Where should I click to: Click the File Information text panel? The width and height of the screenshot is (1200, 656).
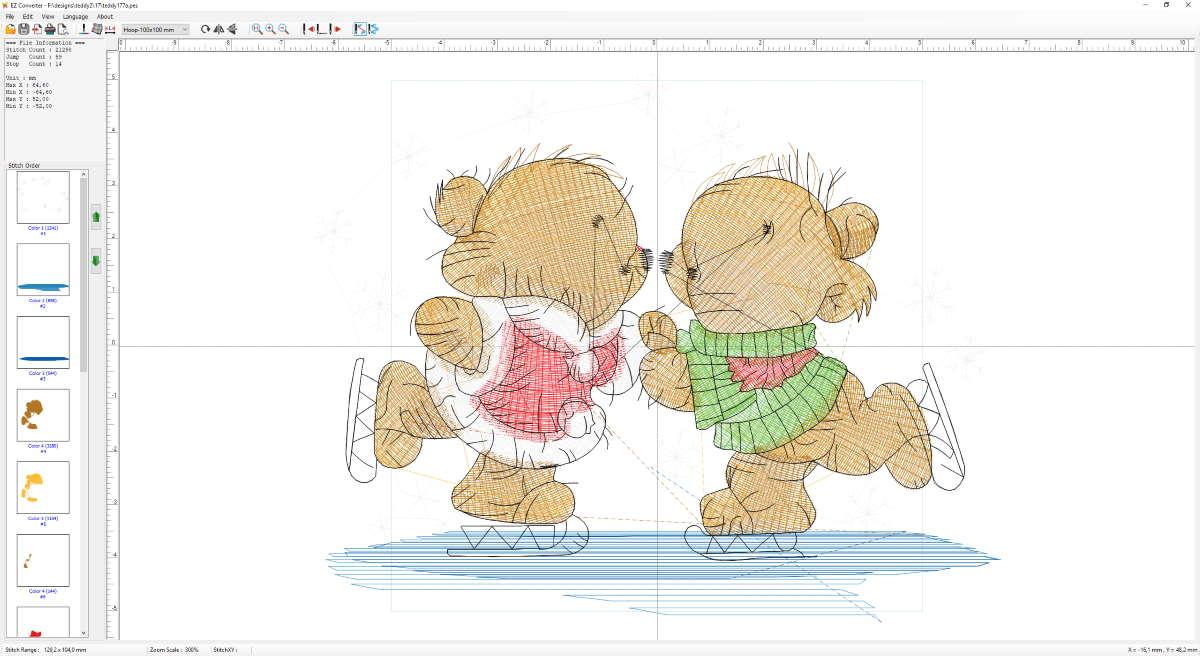(x=52, y=100)
